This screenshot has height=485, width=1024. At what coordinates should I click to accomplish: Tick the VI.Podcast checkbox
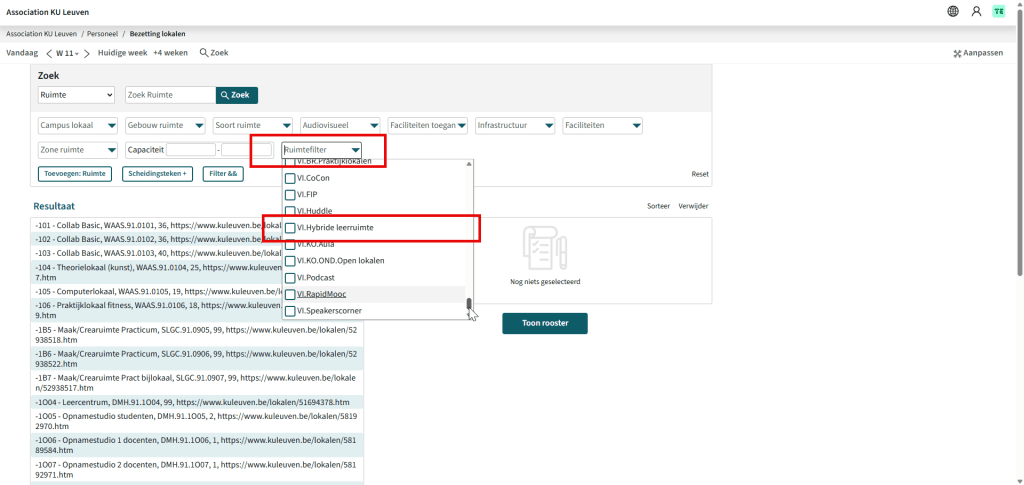290,277
